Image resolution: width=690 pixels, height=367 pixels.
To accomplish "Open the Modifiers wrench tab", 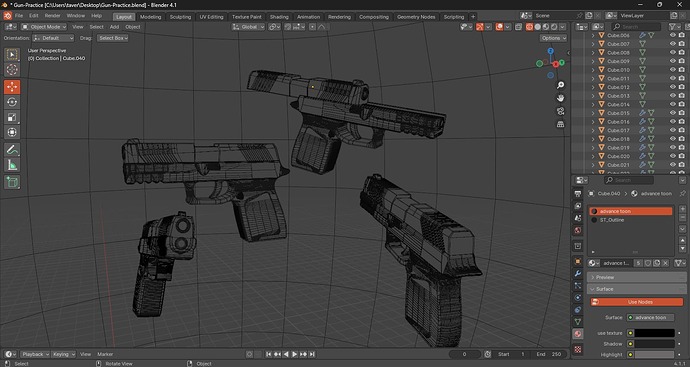I will click(x=578, y=274).
